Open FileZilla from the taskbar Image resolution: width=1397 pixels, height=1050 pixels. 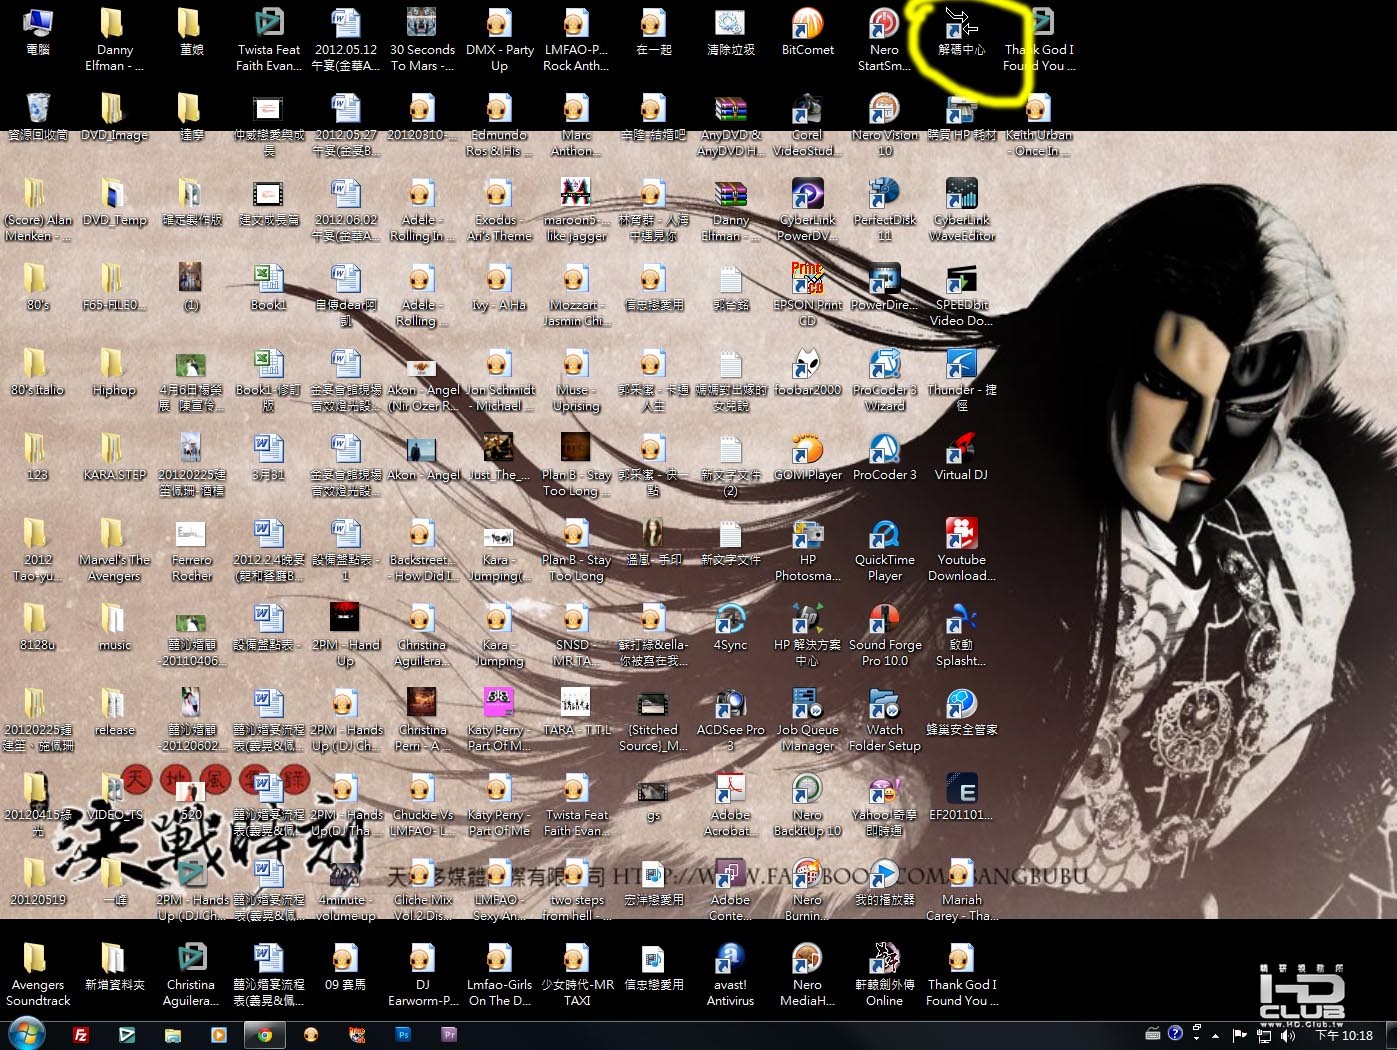[81, 1035]
